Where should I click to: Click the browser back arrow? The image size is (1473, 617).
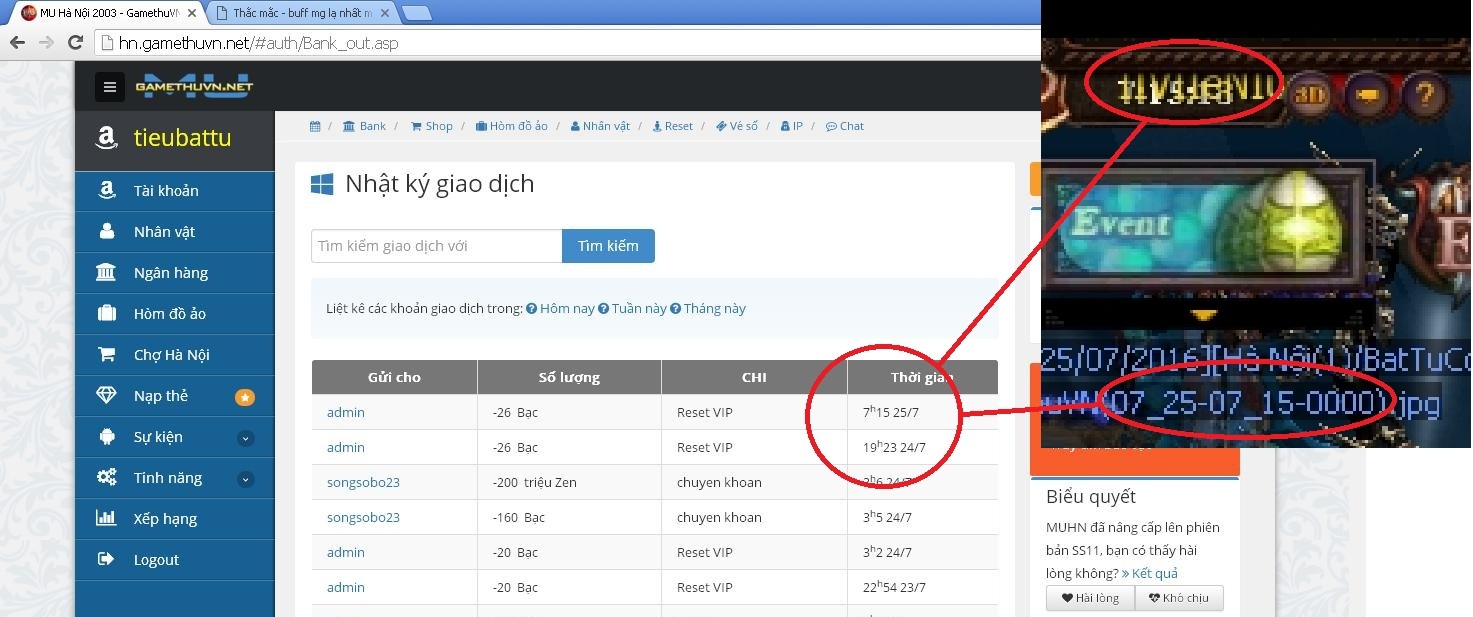pyautogui.click(x=17, y=43)
